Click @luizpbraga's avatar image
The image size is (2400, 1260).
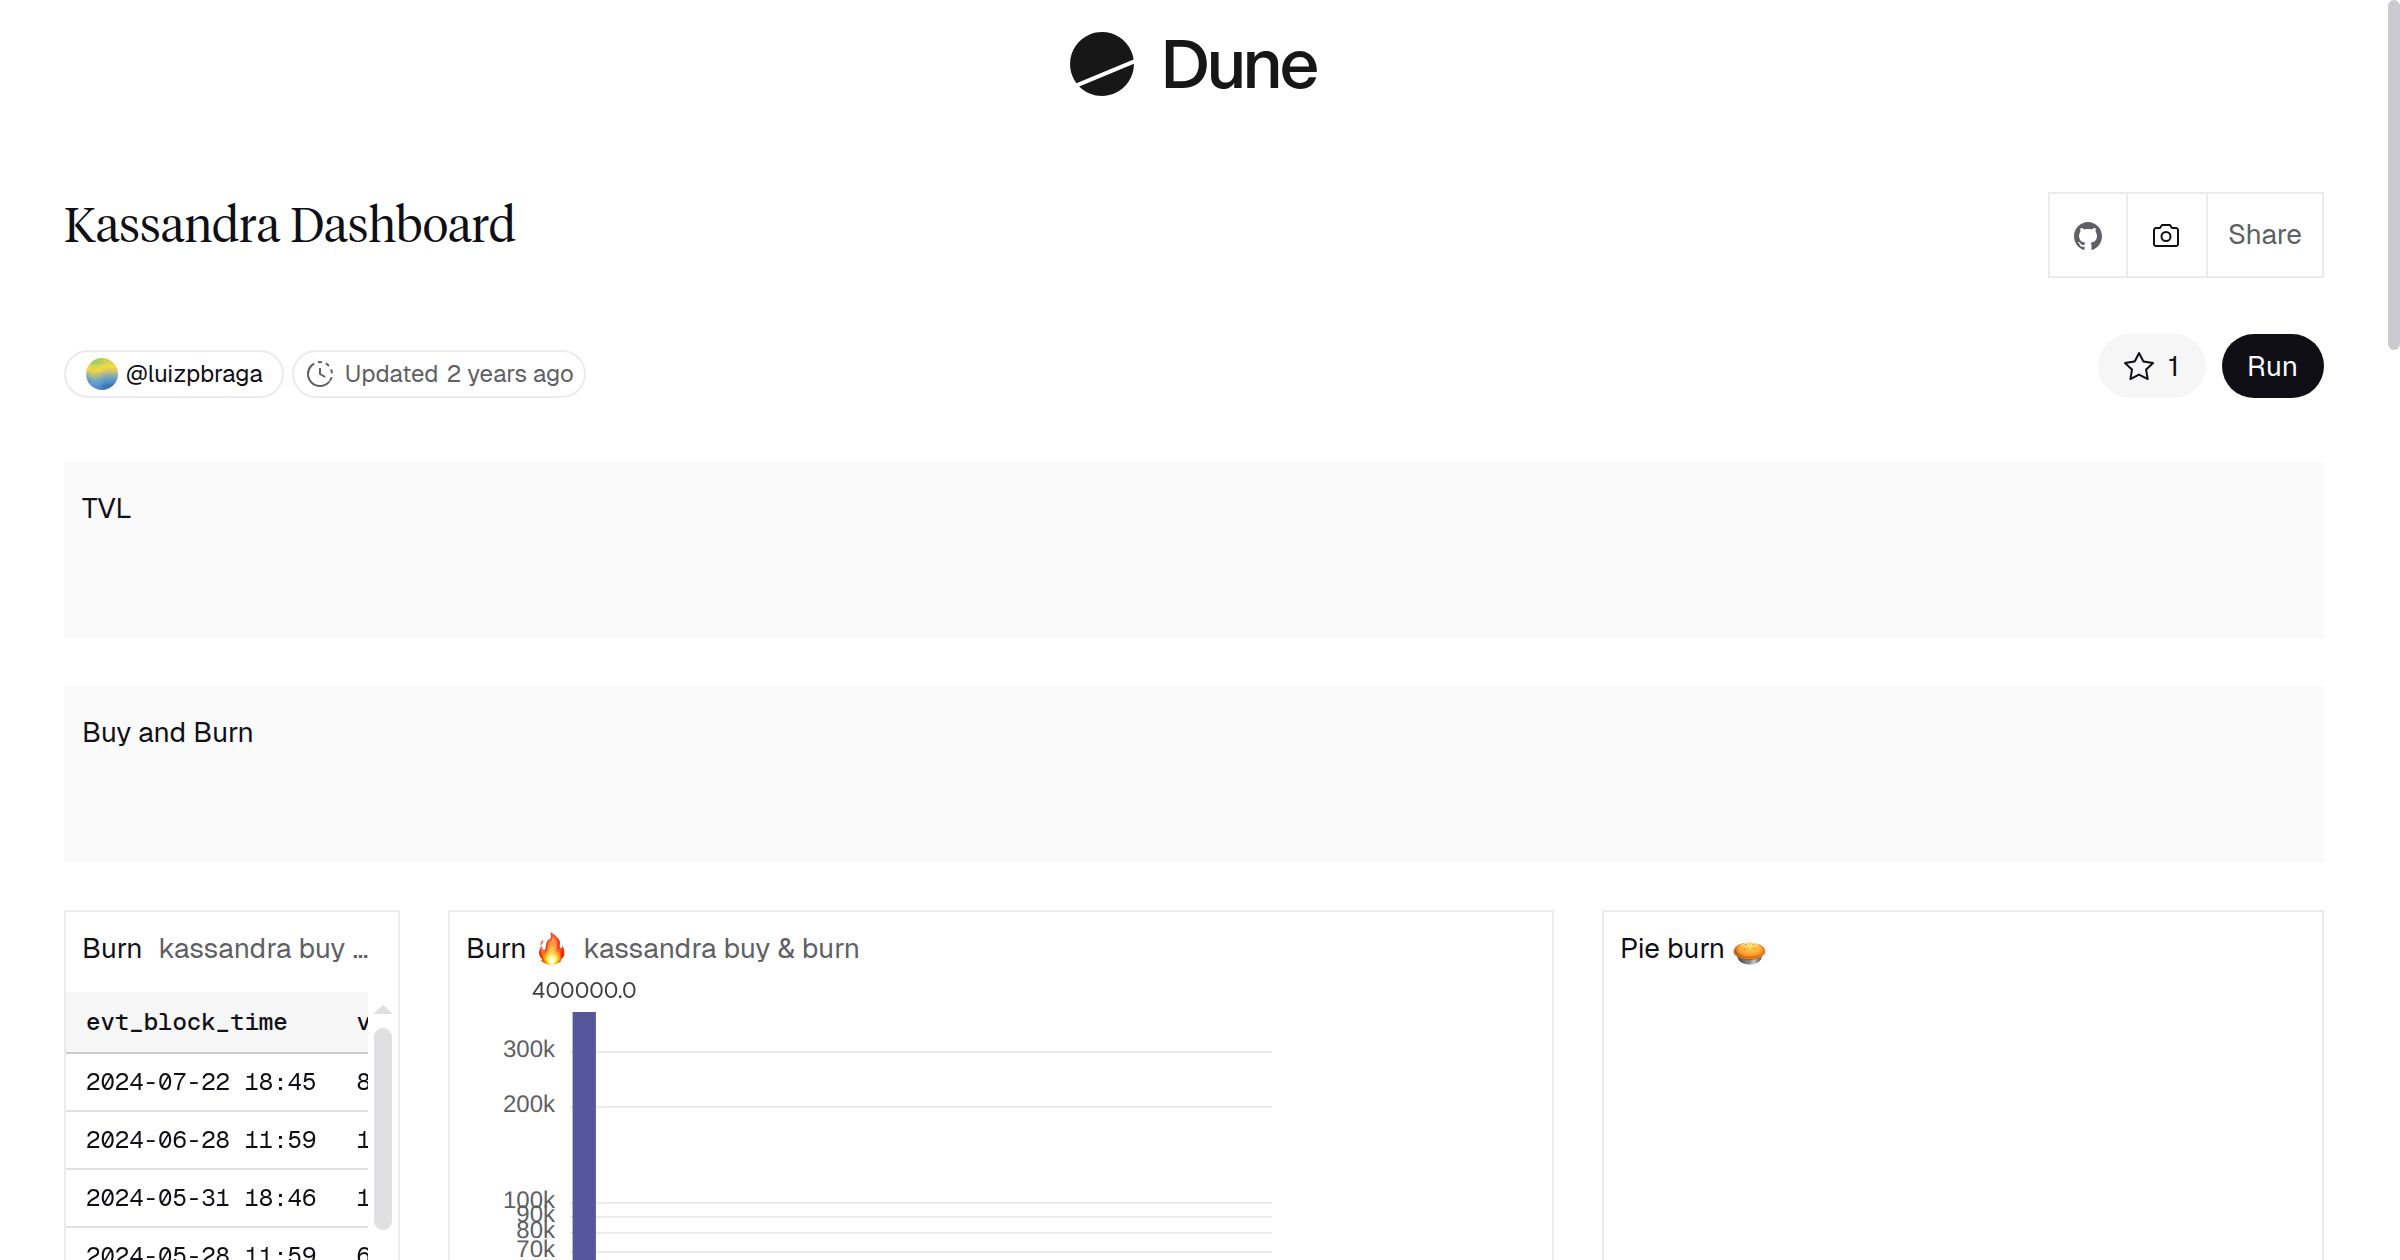(103, 373)
